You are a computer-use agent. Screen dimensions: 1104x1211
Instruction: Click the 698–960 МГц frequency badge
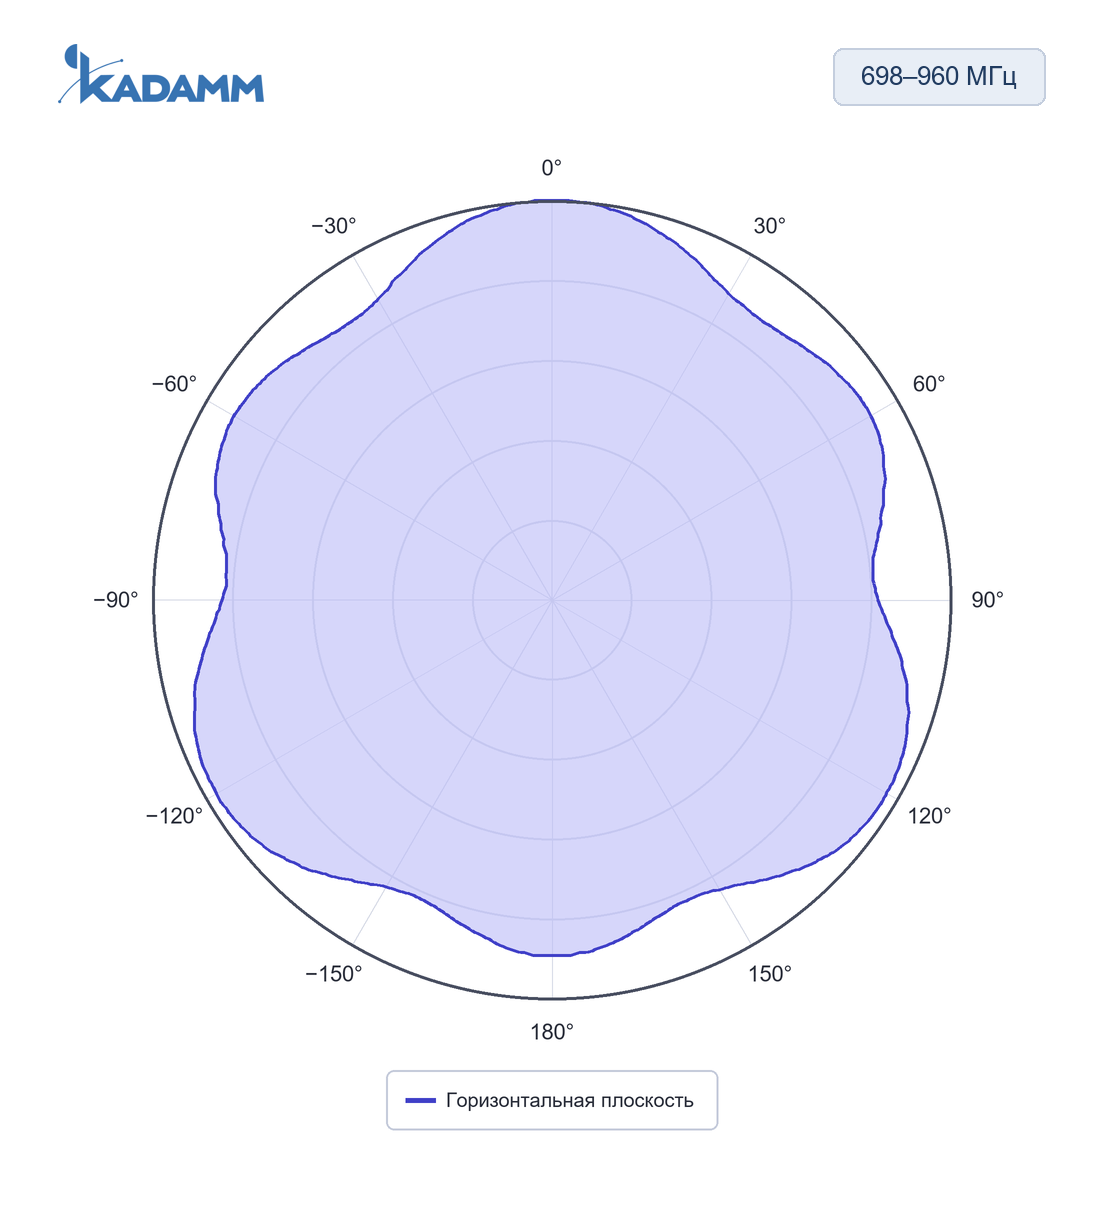(939, 77)
